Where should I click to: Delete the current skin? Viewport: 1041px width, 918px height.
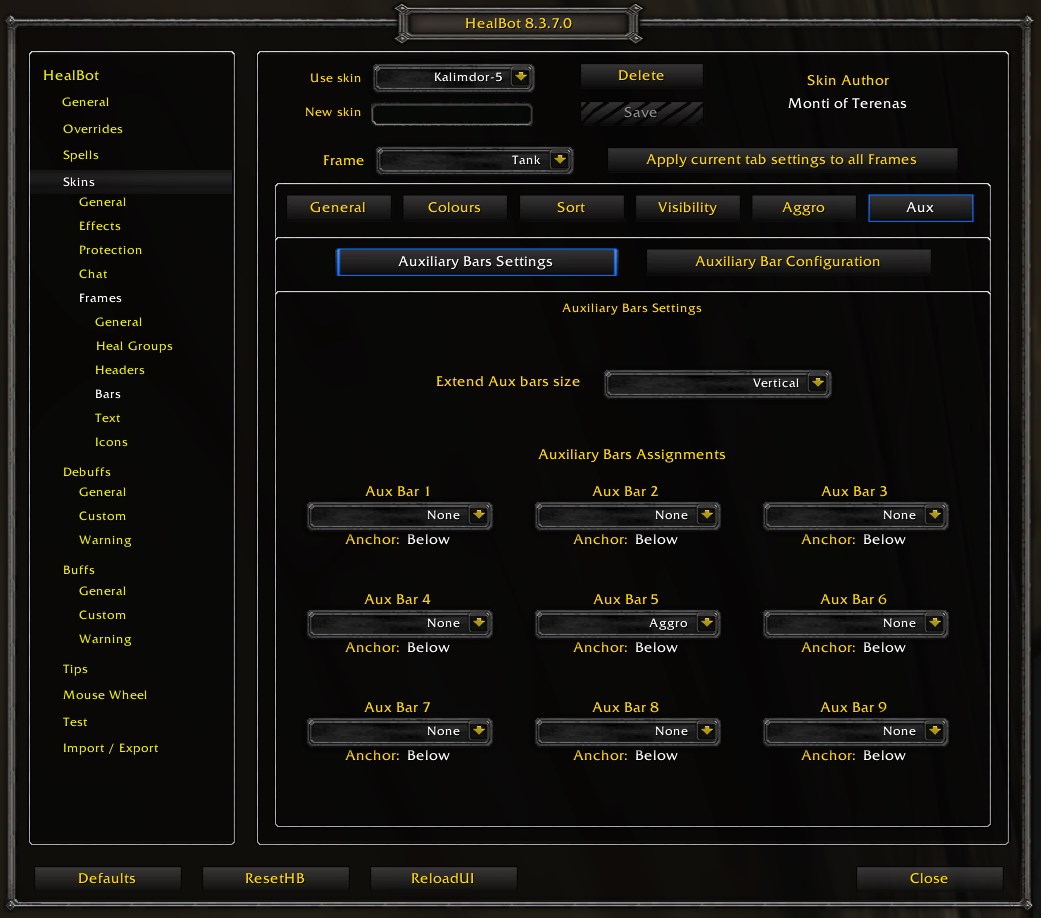641,76
